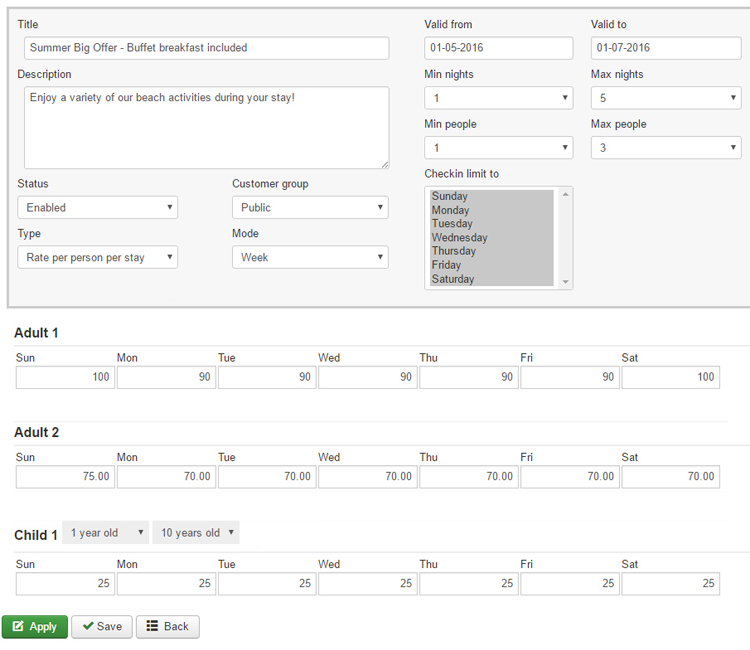Open the Type rate dropdown
This screenshot has width=750, height=650.
98,257
